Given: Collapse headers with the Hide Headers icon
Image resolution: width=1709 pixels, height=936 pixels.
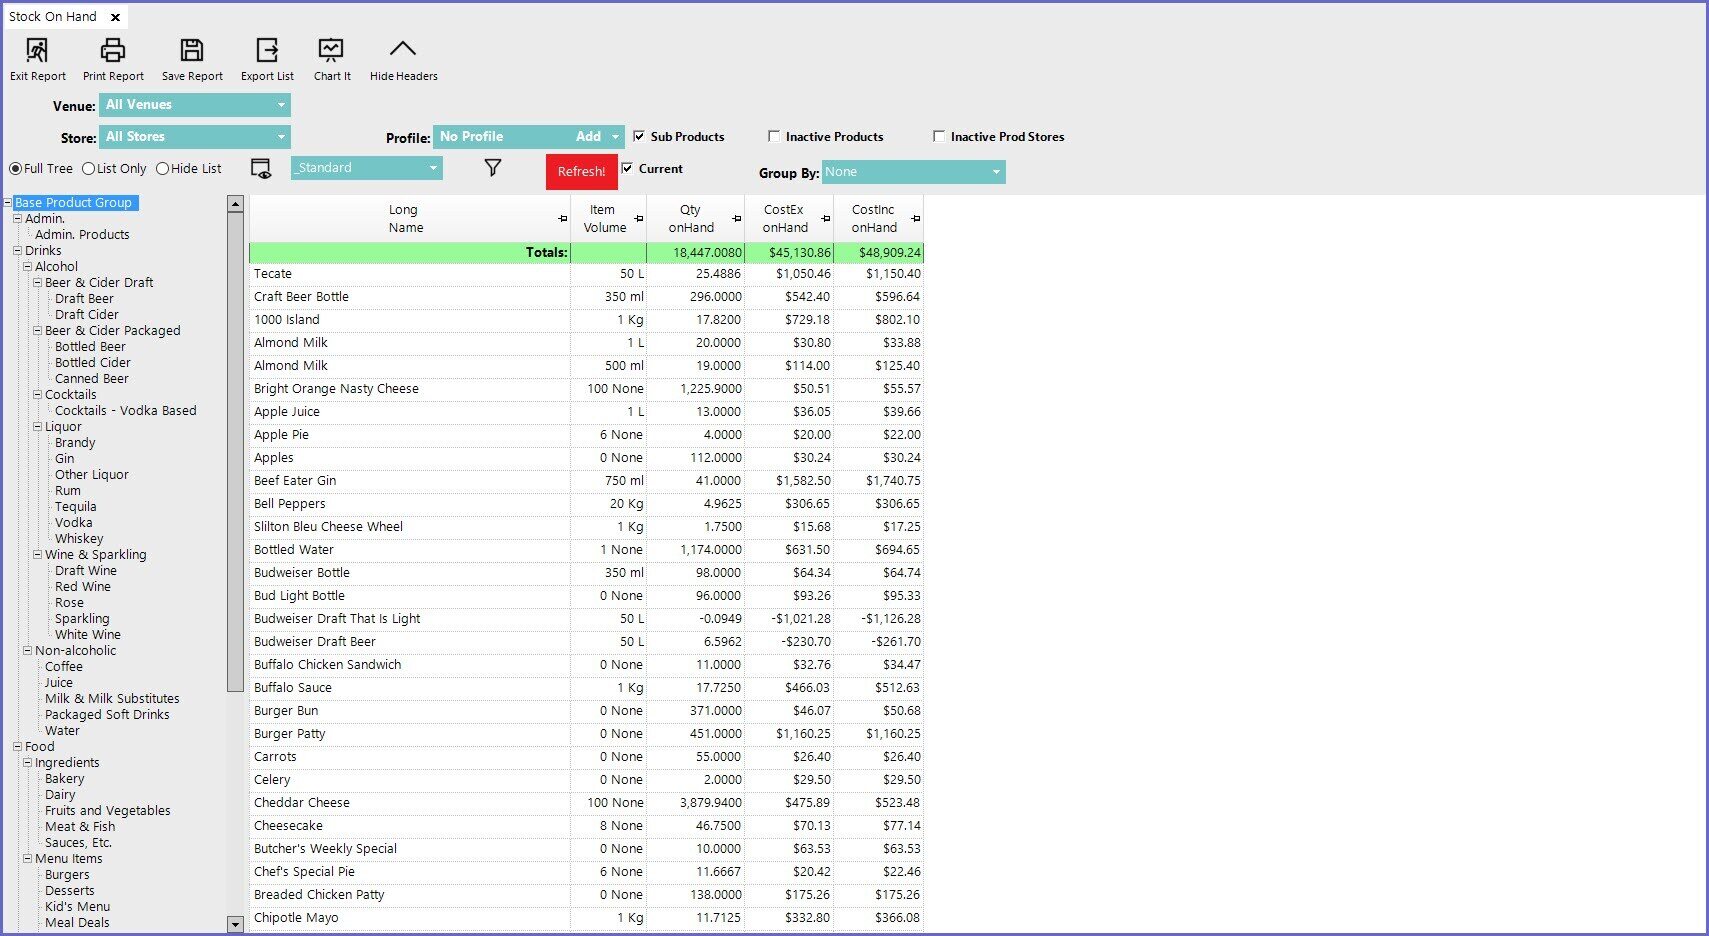Looking at the screenshot, I should tap(403, 51).
